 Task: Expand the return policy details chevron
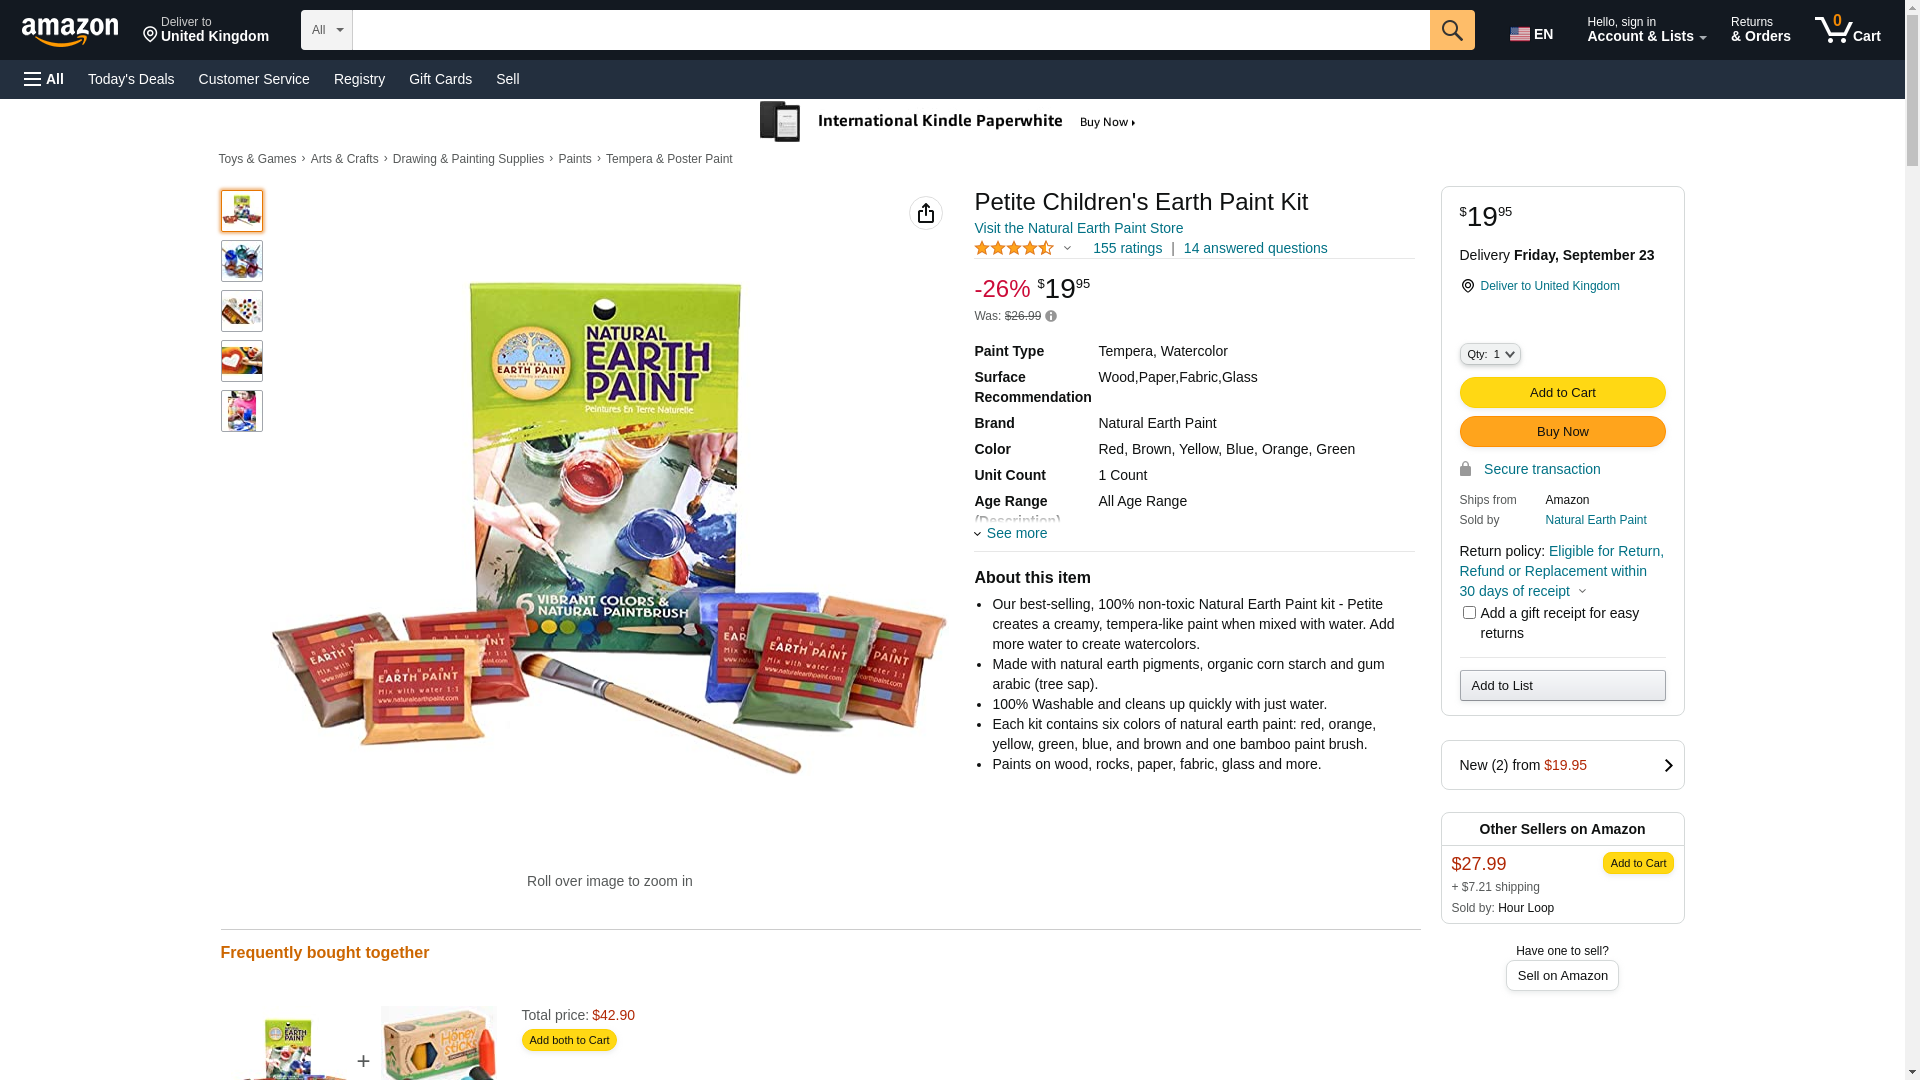pos(1582,591)
